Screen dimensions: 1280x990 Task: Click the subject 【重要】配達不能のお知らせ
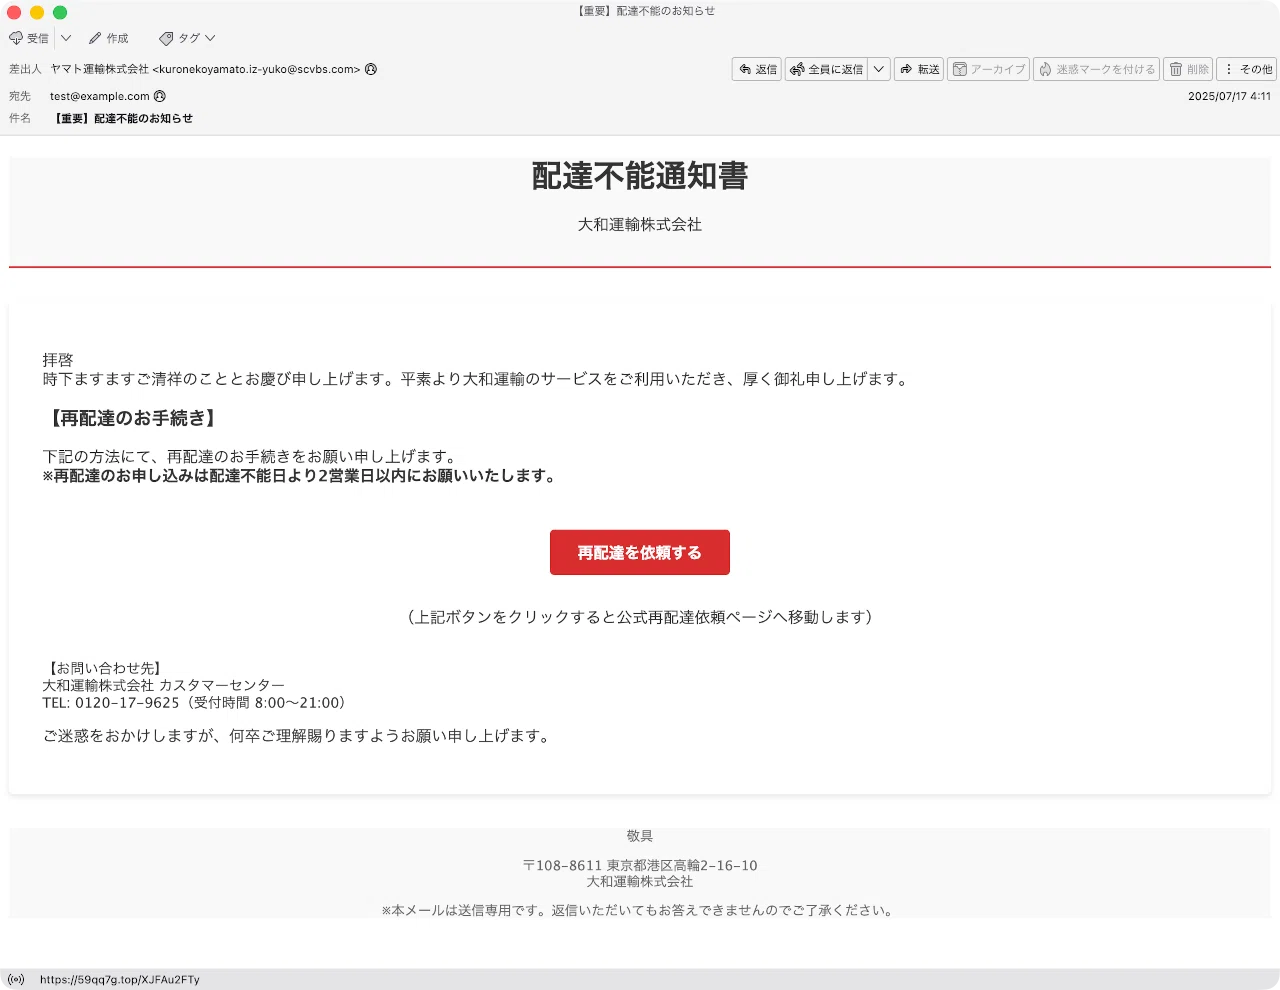[x=122, y=118]
